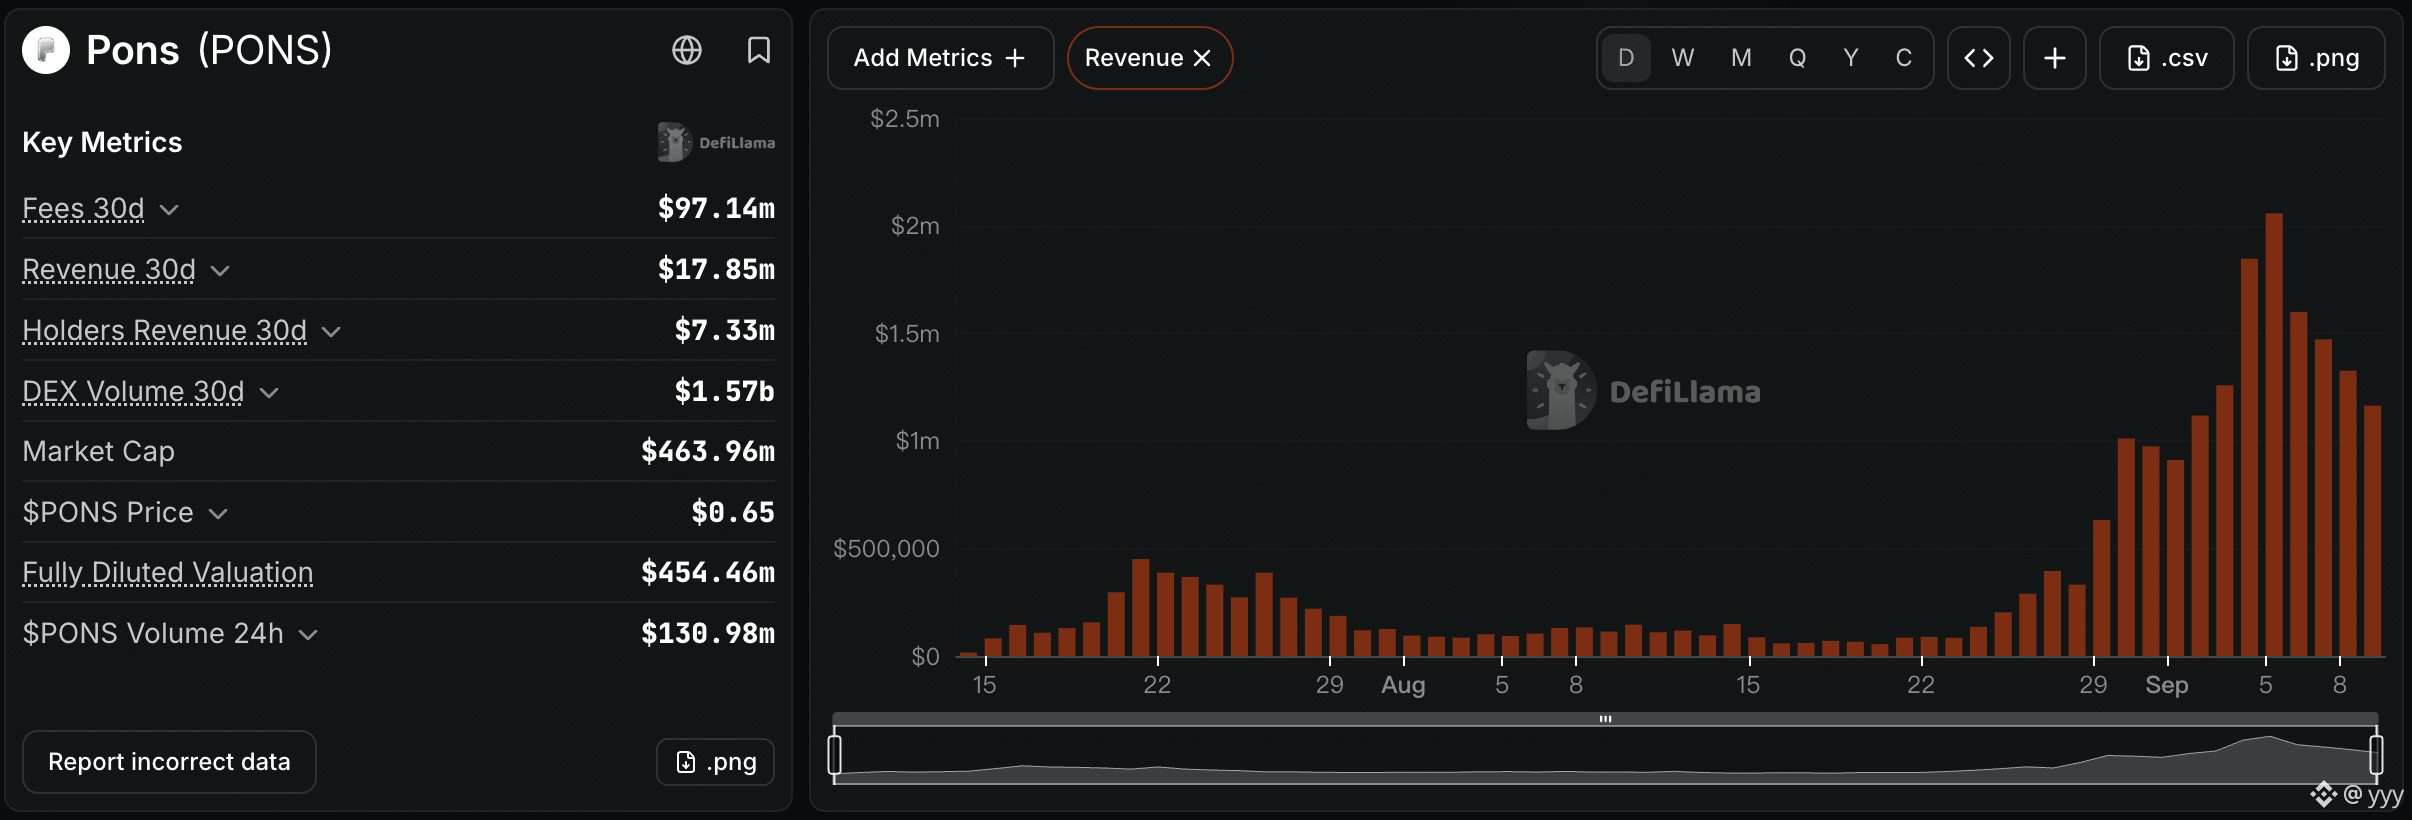Viewport: 2412px width, 820px height.
Task: Select Monthly interval M
Action: point(1741,58)
